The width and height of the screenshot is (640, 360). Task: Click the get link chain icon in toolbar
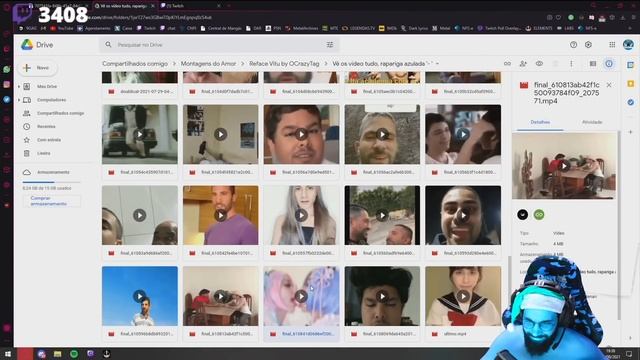pyautogui.click(x=507, y=64)
